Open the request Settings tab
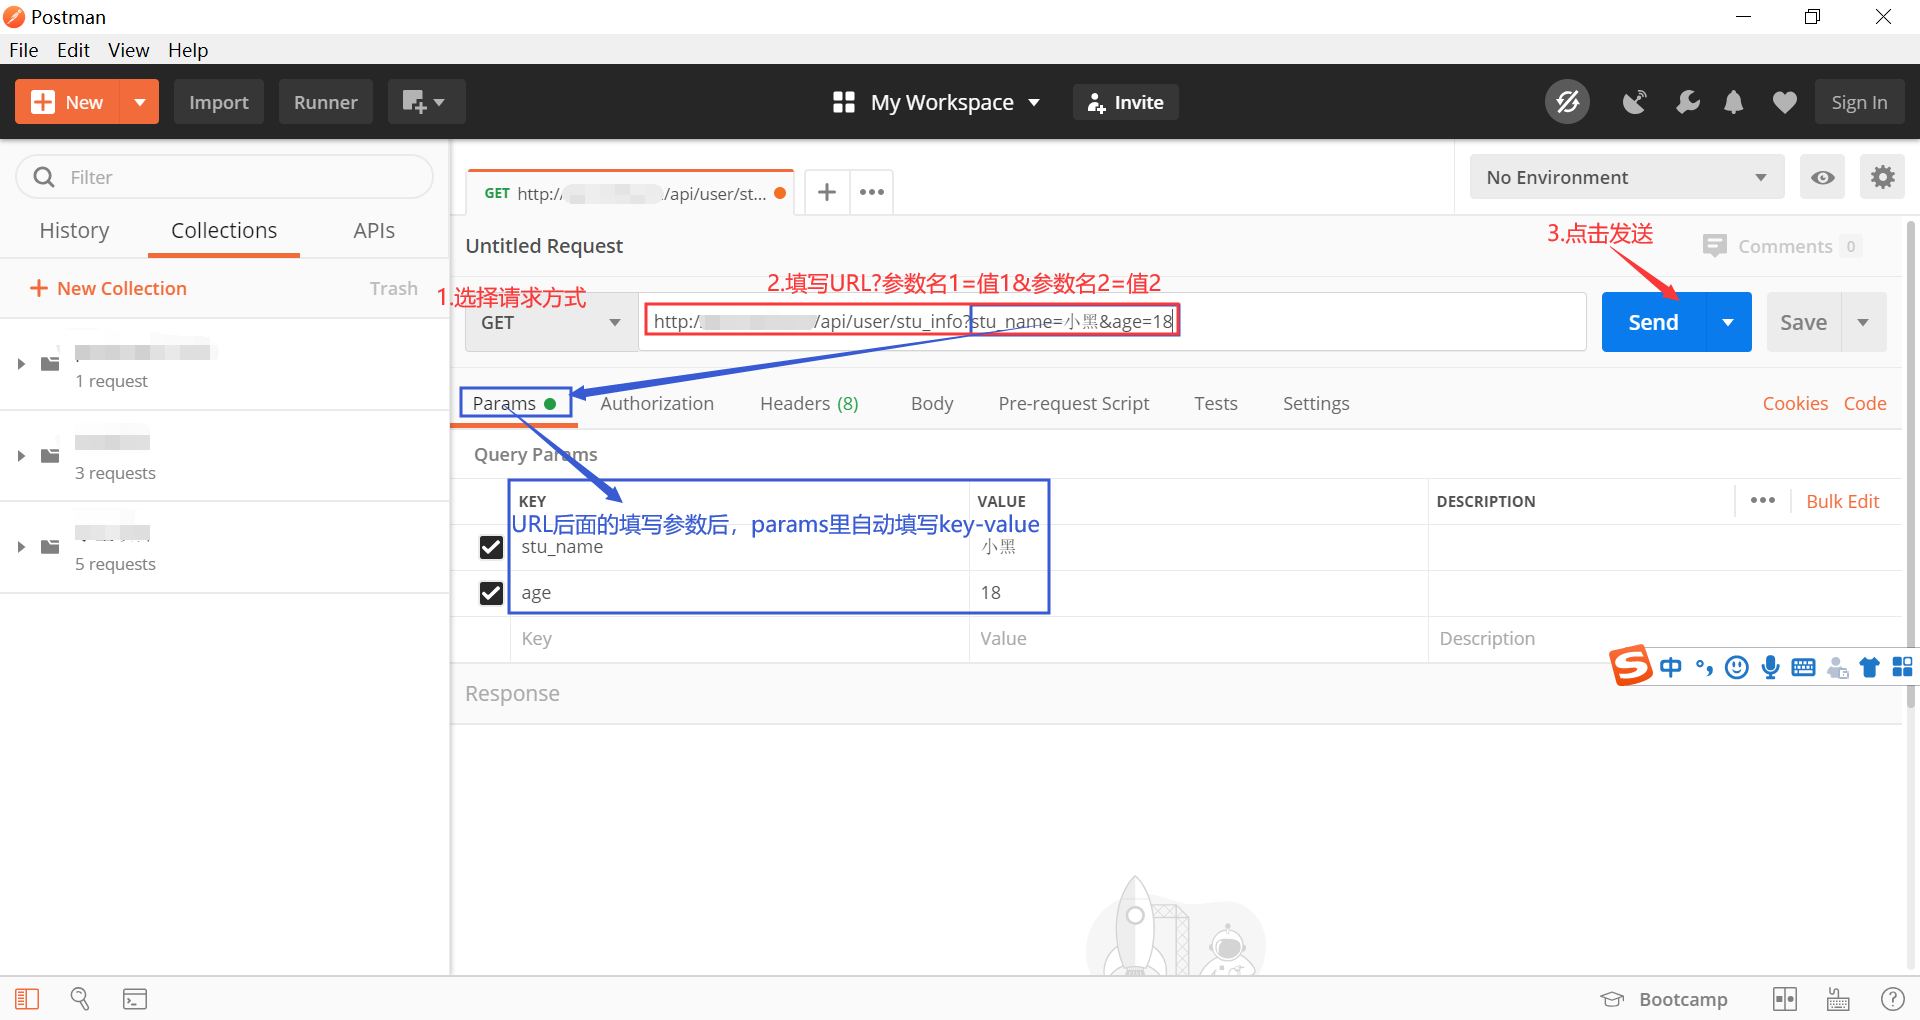 (1316, 403)
